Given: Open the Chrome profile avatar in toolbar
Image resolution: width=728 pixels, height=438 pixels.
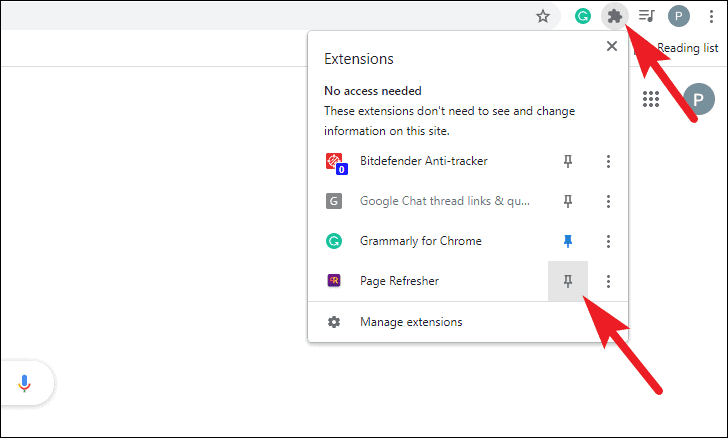Looking at the screenshot, I should click(x=678, y=16).
